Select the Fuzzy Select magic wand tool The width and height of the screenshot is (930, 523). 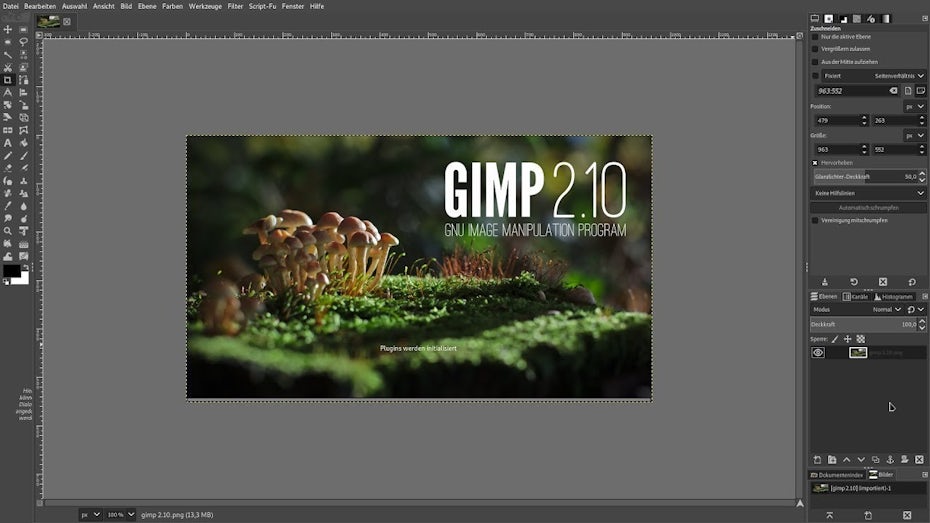click(8, 55)
